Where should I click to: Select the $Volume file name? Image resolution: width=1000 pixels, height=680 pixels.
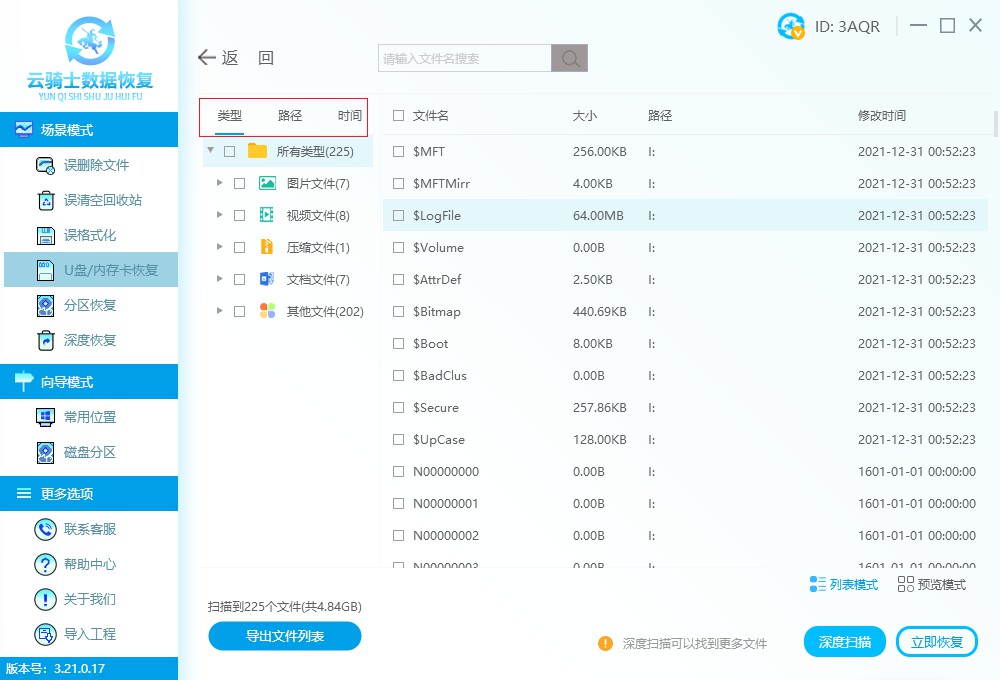(x=438, y=248)
